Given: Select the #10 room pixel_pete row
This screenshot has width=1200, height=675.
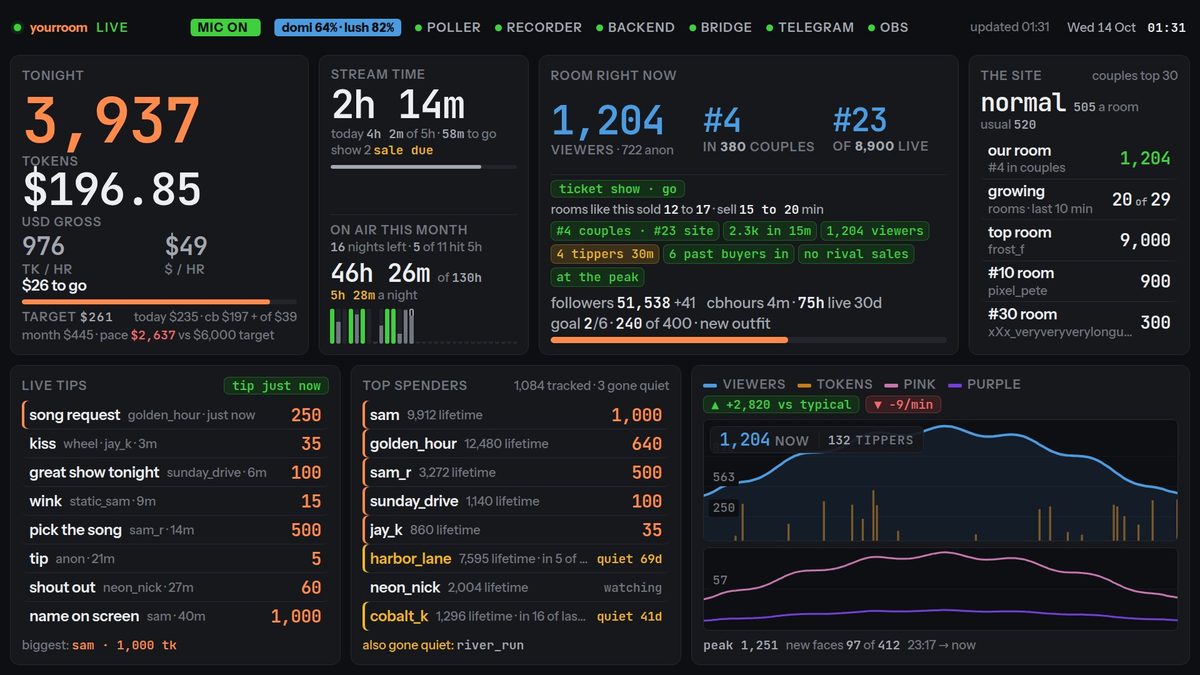Looking at the screenshot, I should [1079, 281].
